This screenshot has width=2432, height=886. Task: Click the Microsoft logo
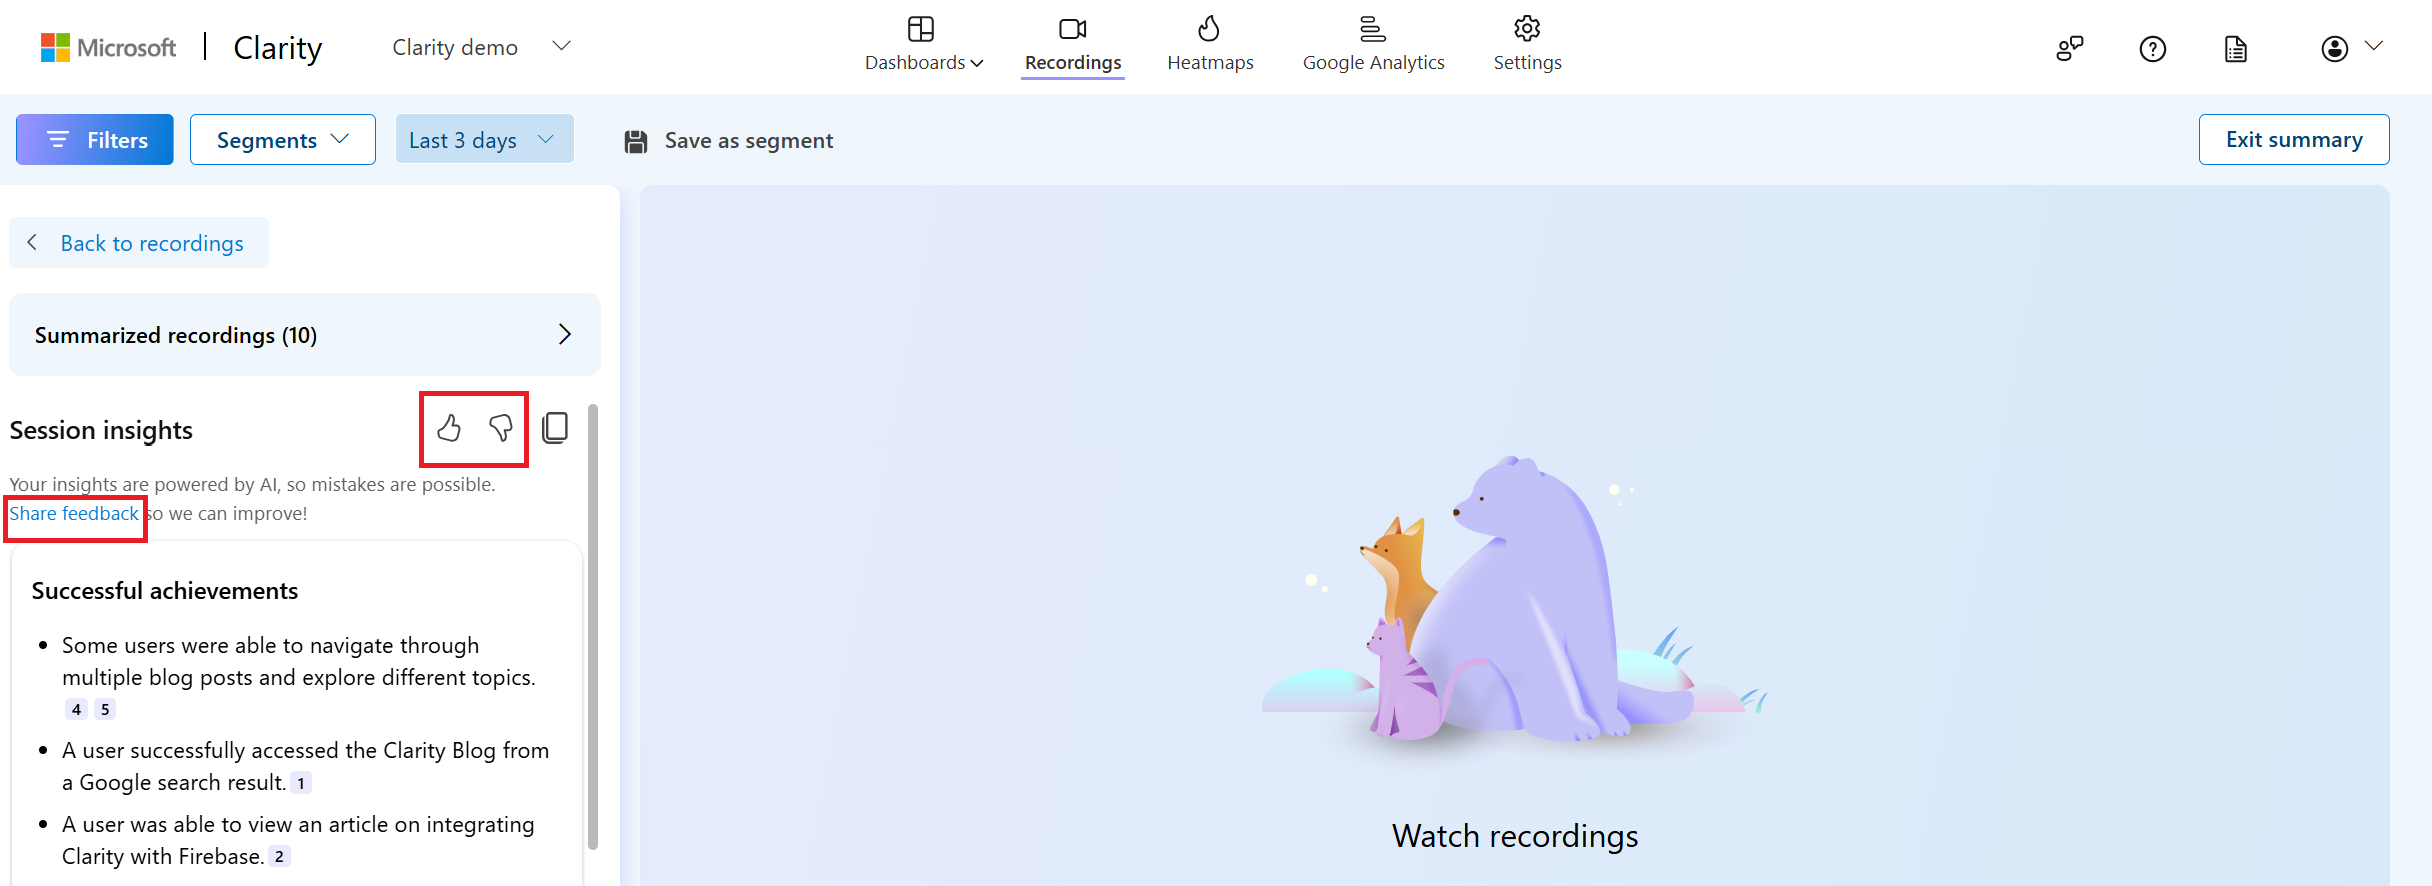click(x=108, y=47)
